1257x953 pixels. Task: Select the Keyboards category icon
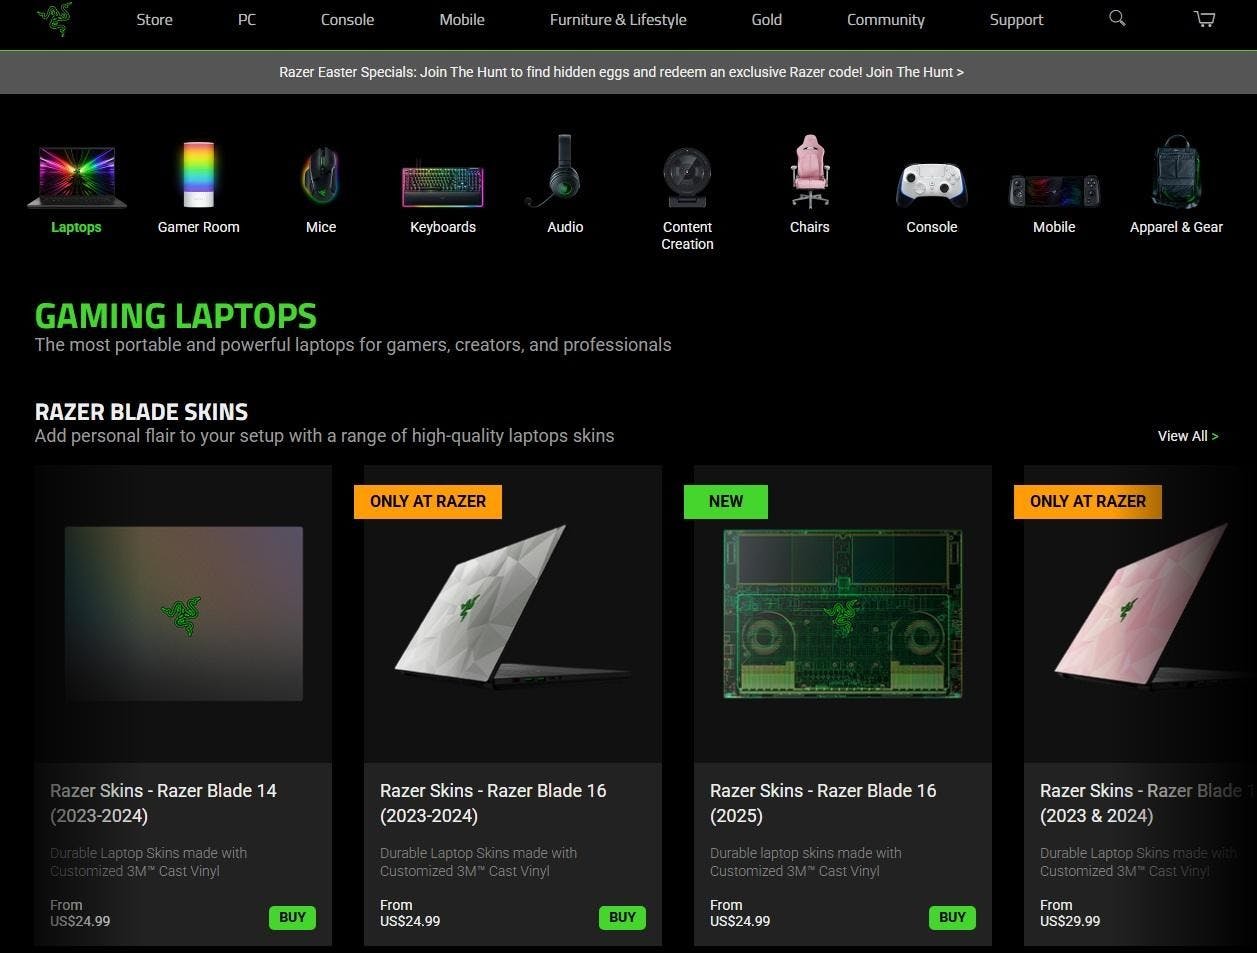(443, 184)
